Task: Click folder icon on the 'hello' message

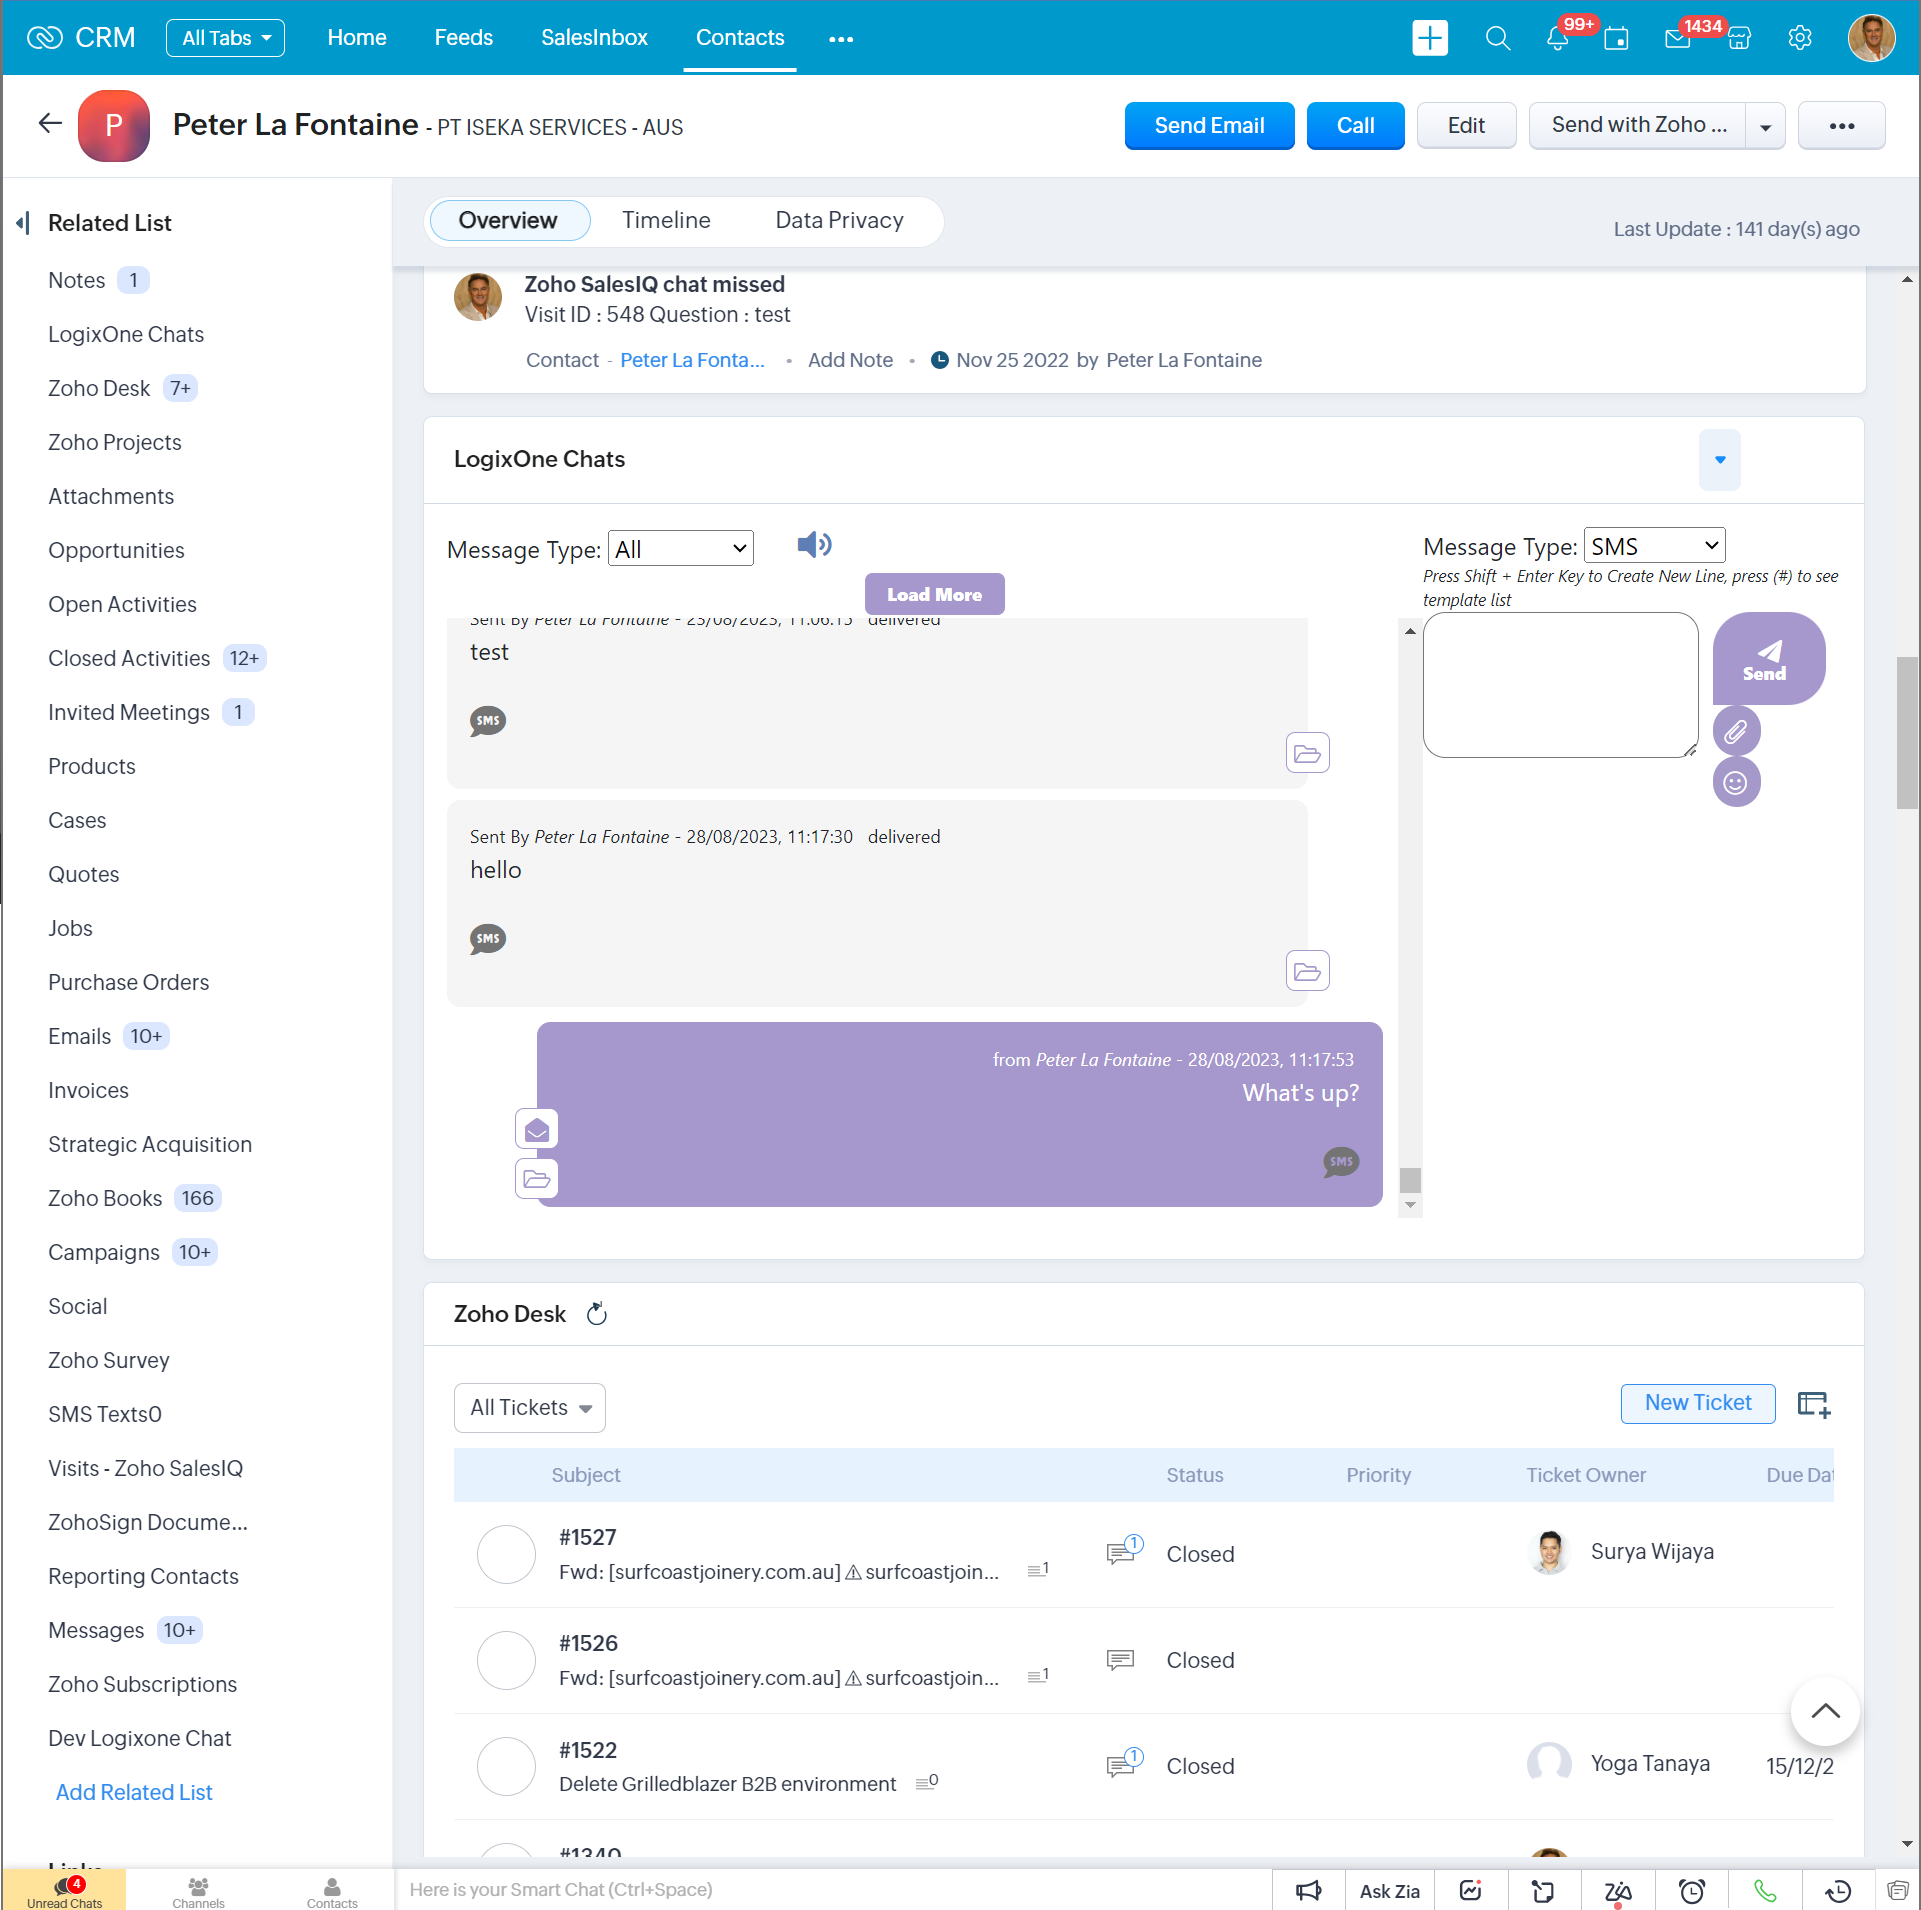Action: tap(1307, 971)
